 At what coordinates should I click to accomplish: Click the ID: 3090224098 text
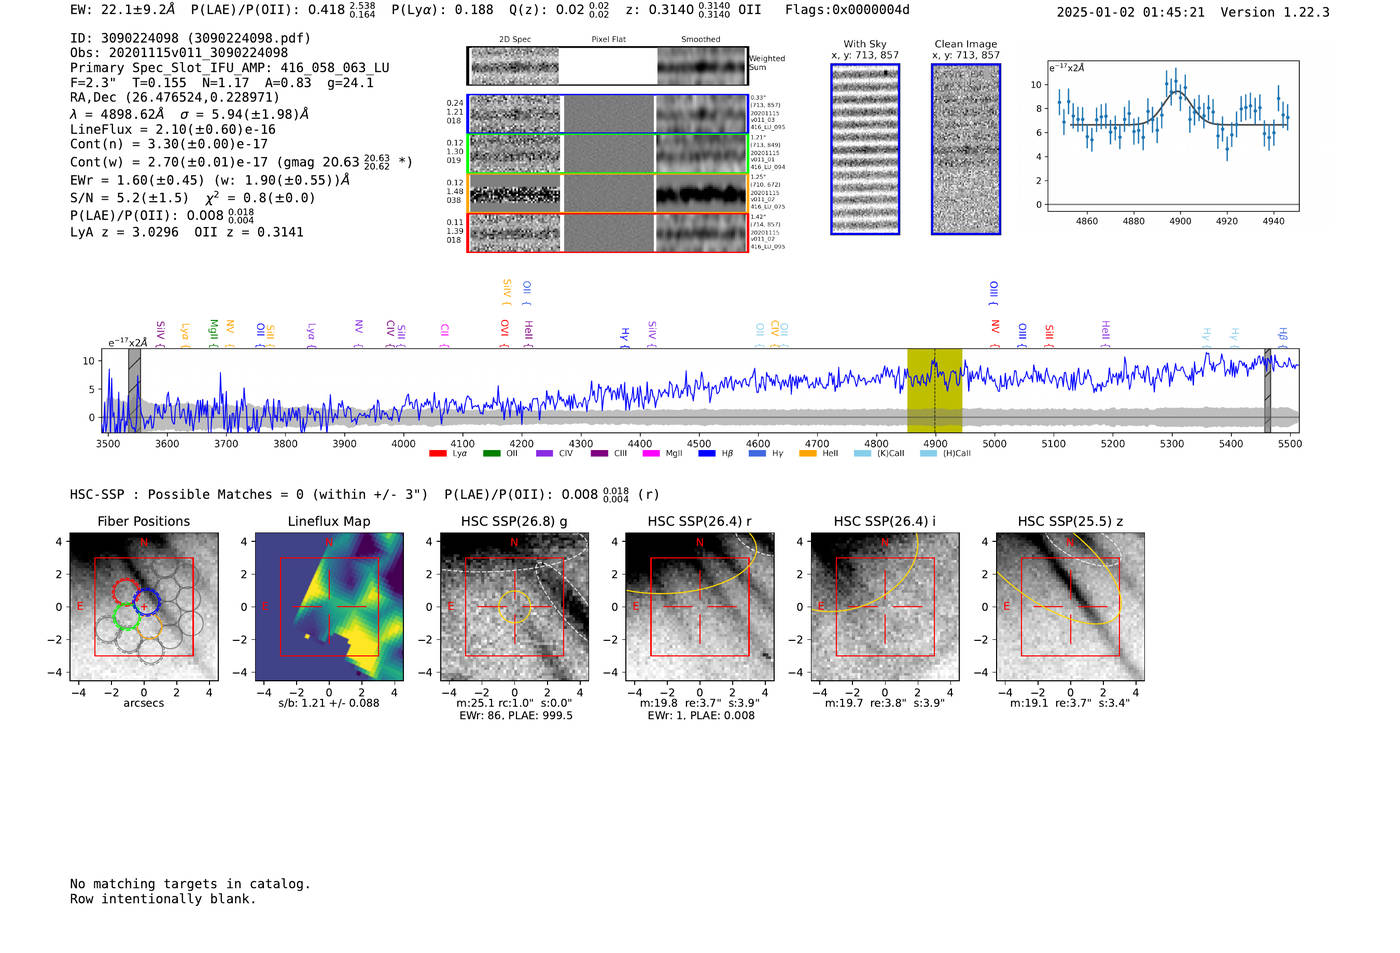click(190, 38)
